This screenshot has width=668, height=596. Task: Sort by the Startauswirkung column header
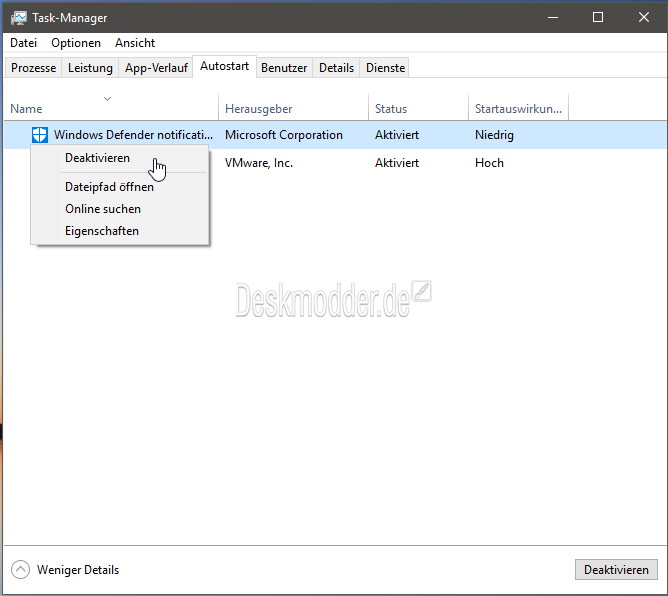point(518,107)
